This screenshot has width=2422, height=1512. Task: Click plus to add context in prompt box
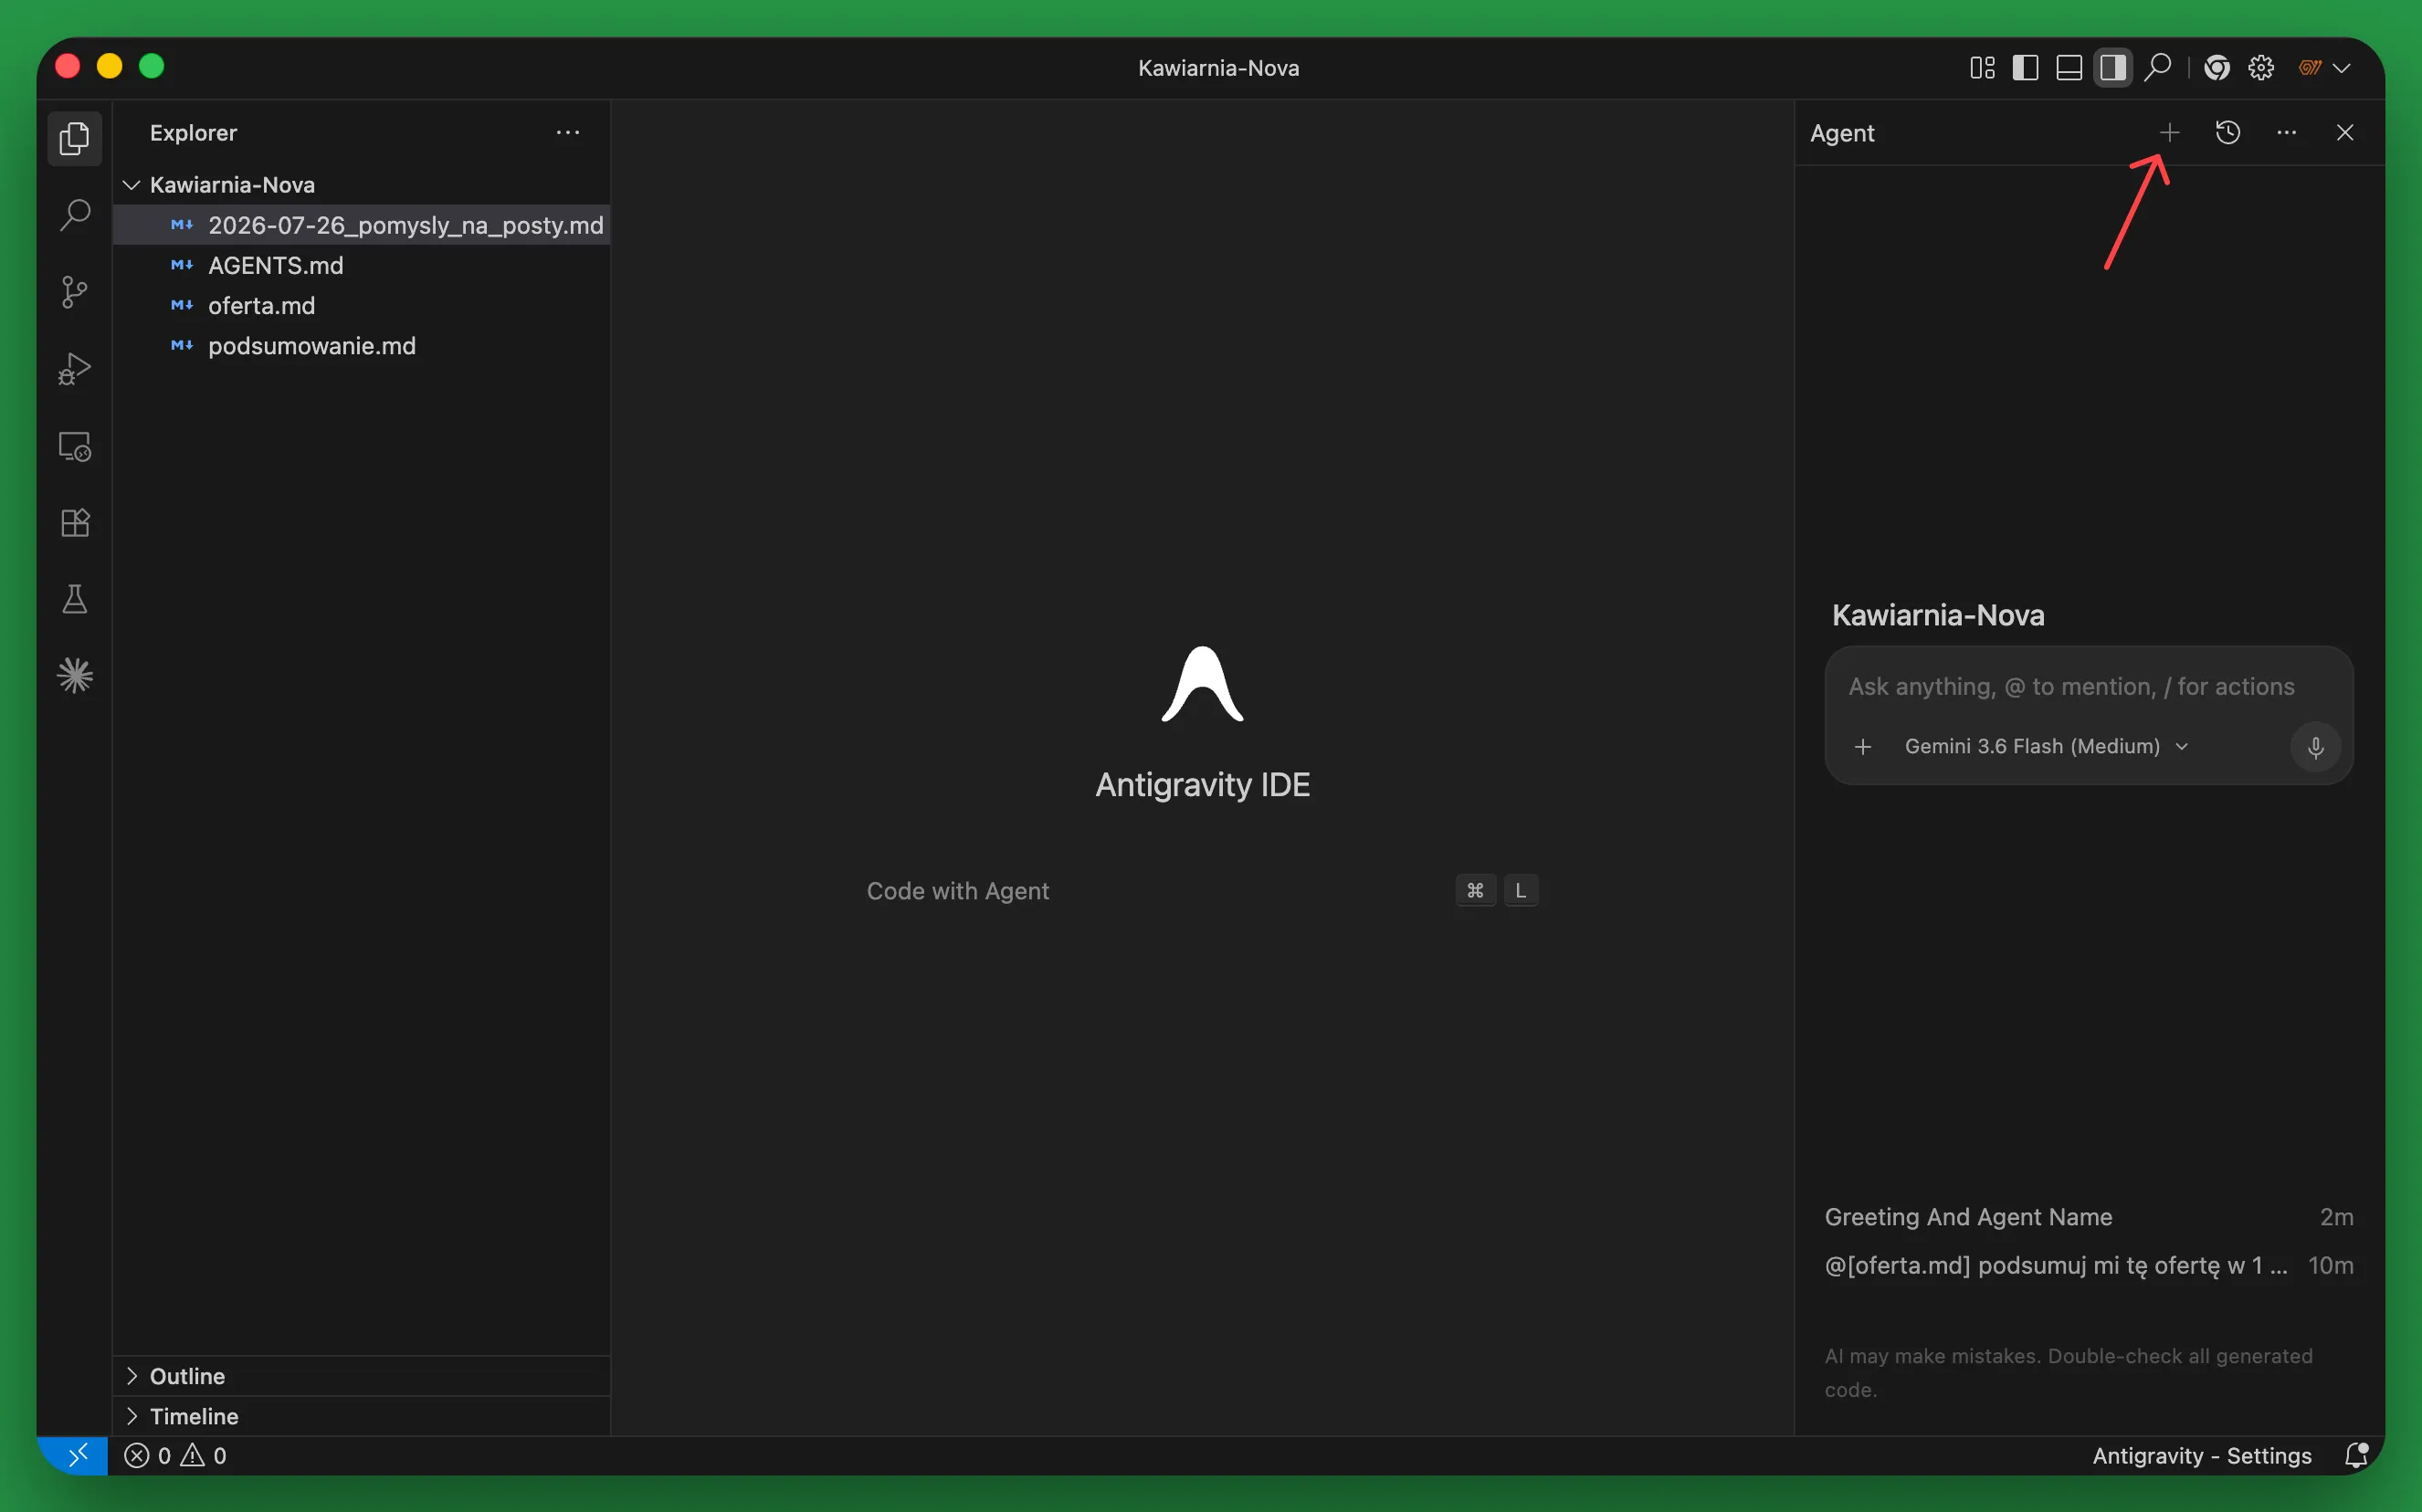click(1863, 747)
